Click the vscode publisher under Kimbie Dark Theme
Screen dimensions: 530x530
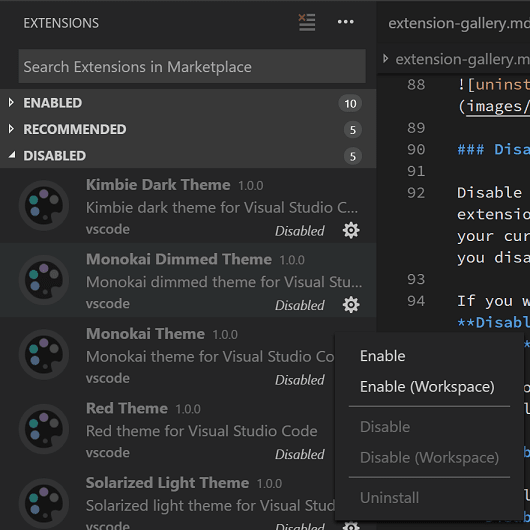pos(108,229)
